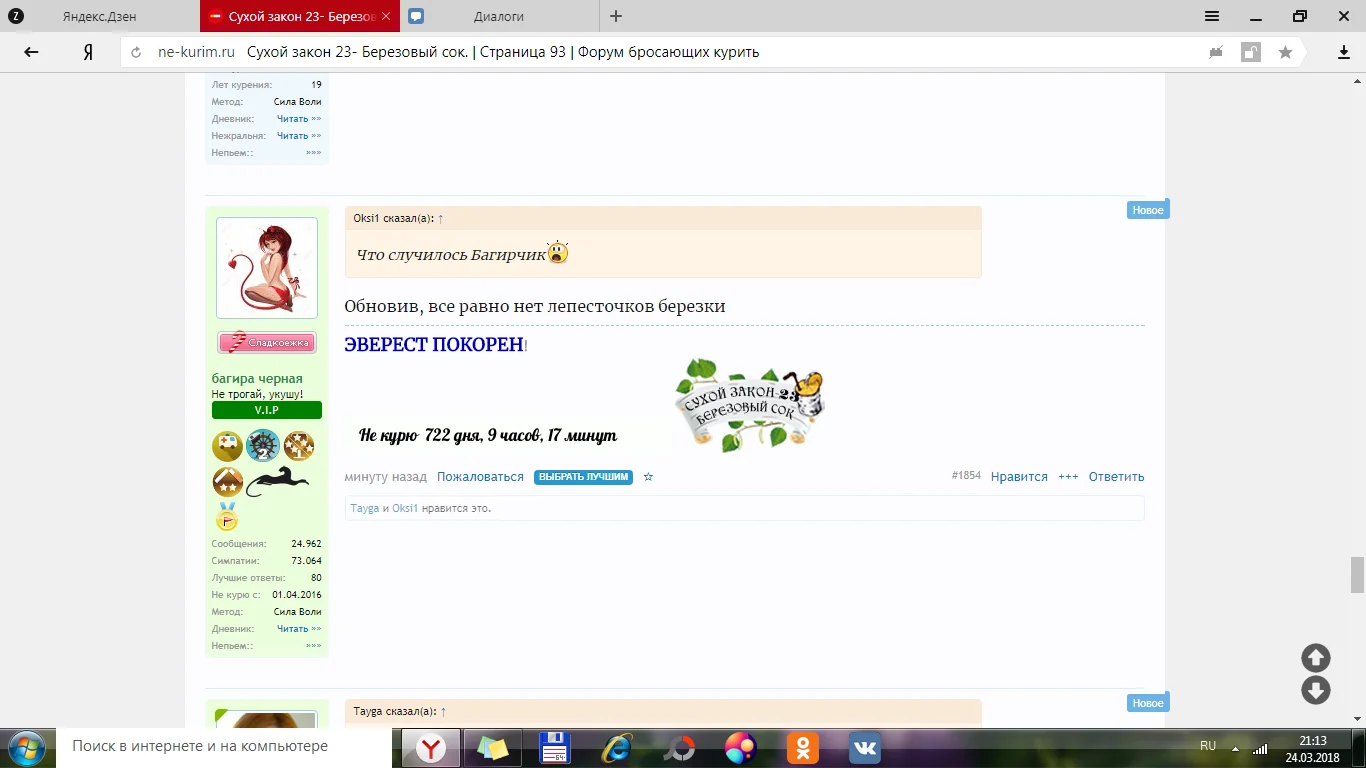The height and width of the screenshot is (768, 1366).
Task: Click the blue floppy disk taskbar icon
Action: (554, 748)
